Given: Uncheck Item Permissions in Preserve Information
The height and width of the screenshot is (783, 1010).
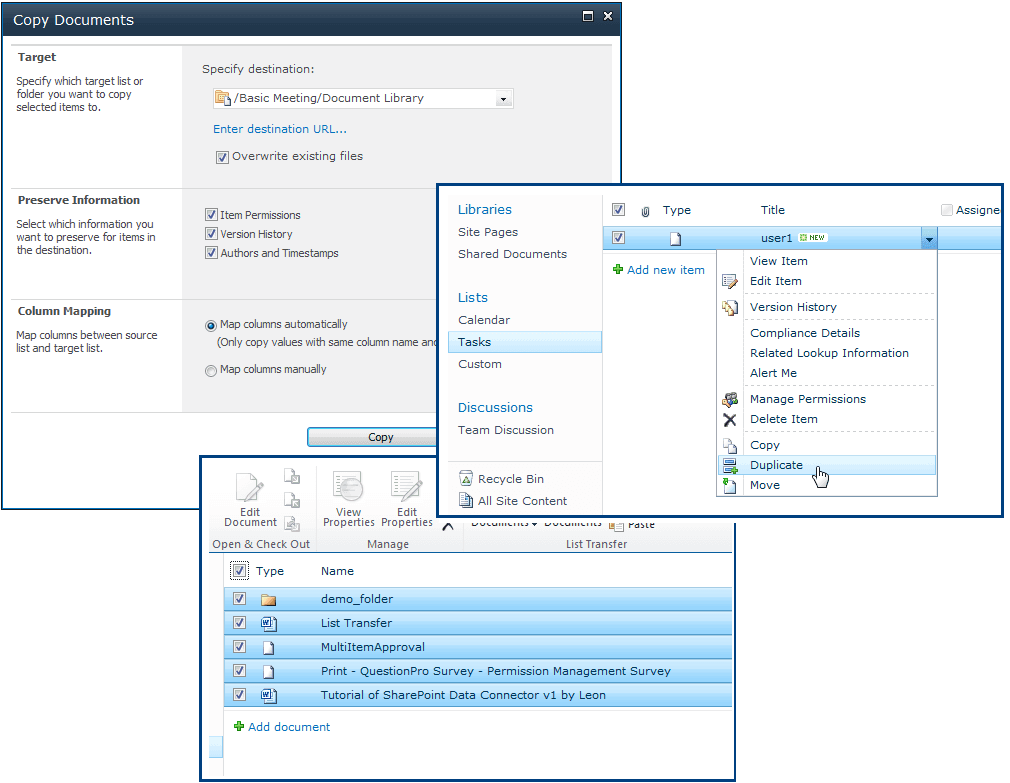Looking at the screenshot, I should point(211,214).
